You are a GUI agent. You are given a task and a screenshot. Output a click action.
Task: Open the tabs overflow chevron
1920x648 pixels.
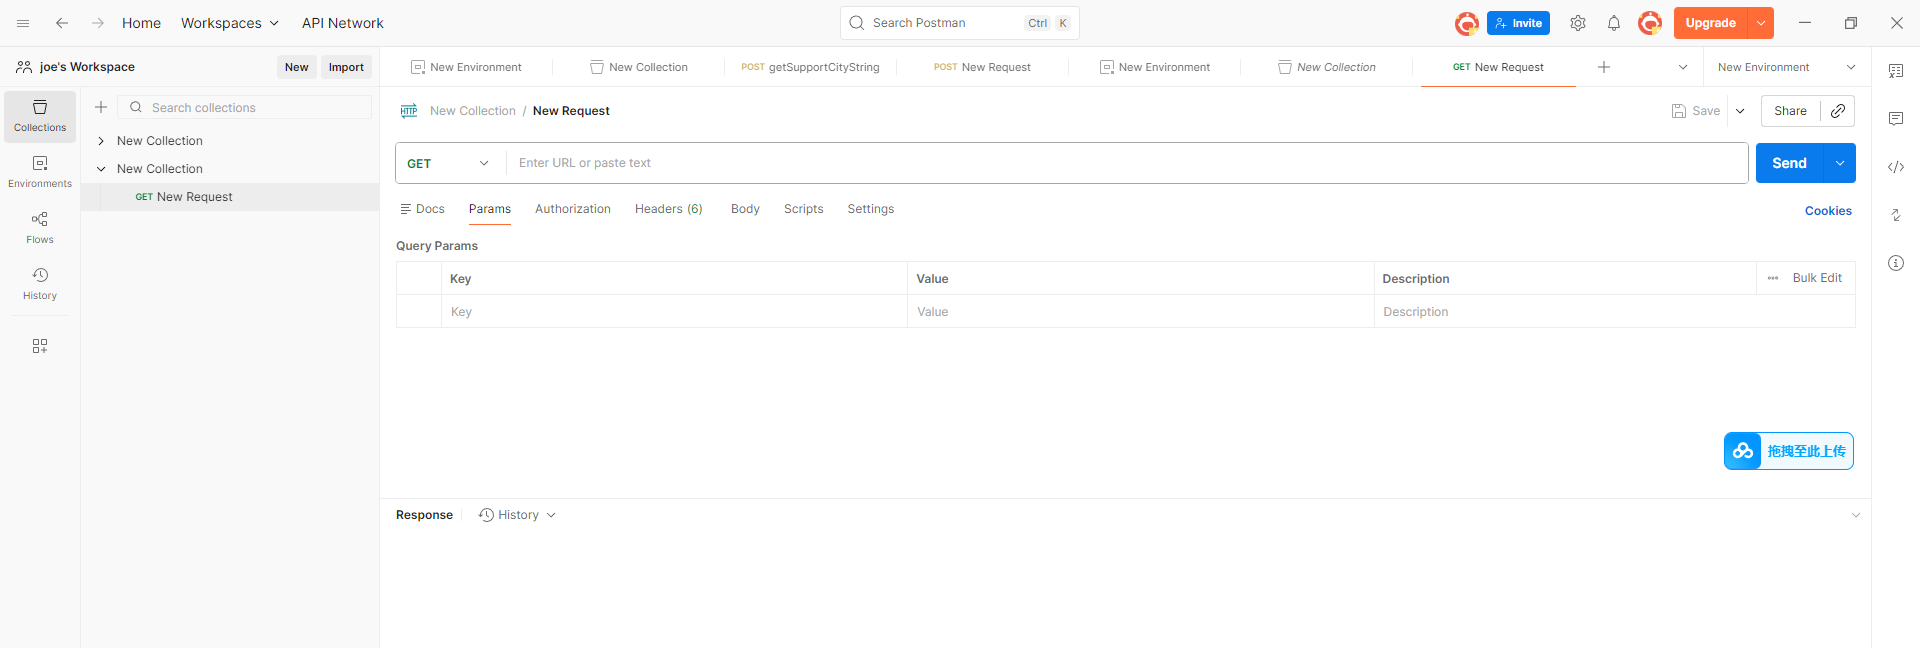click(1683, 67)
